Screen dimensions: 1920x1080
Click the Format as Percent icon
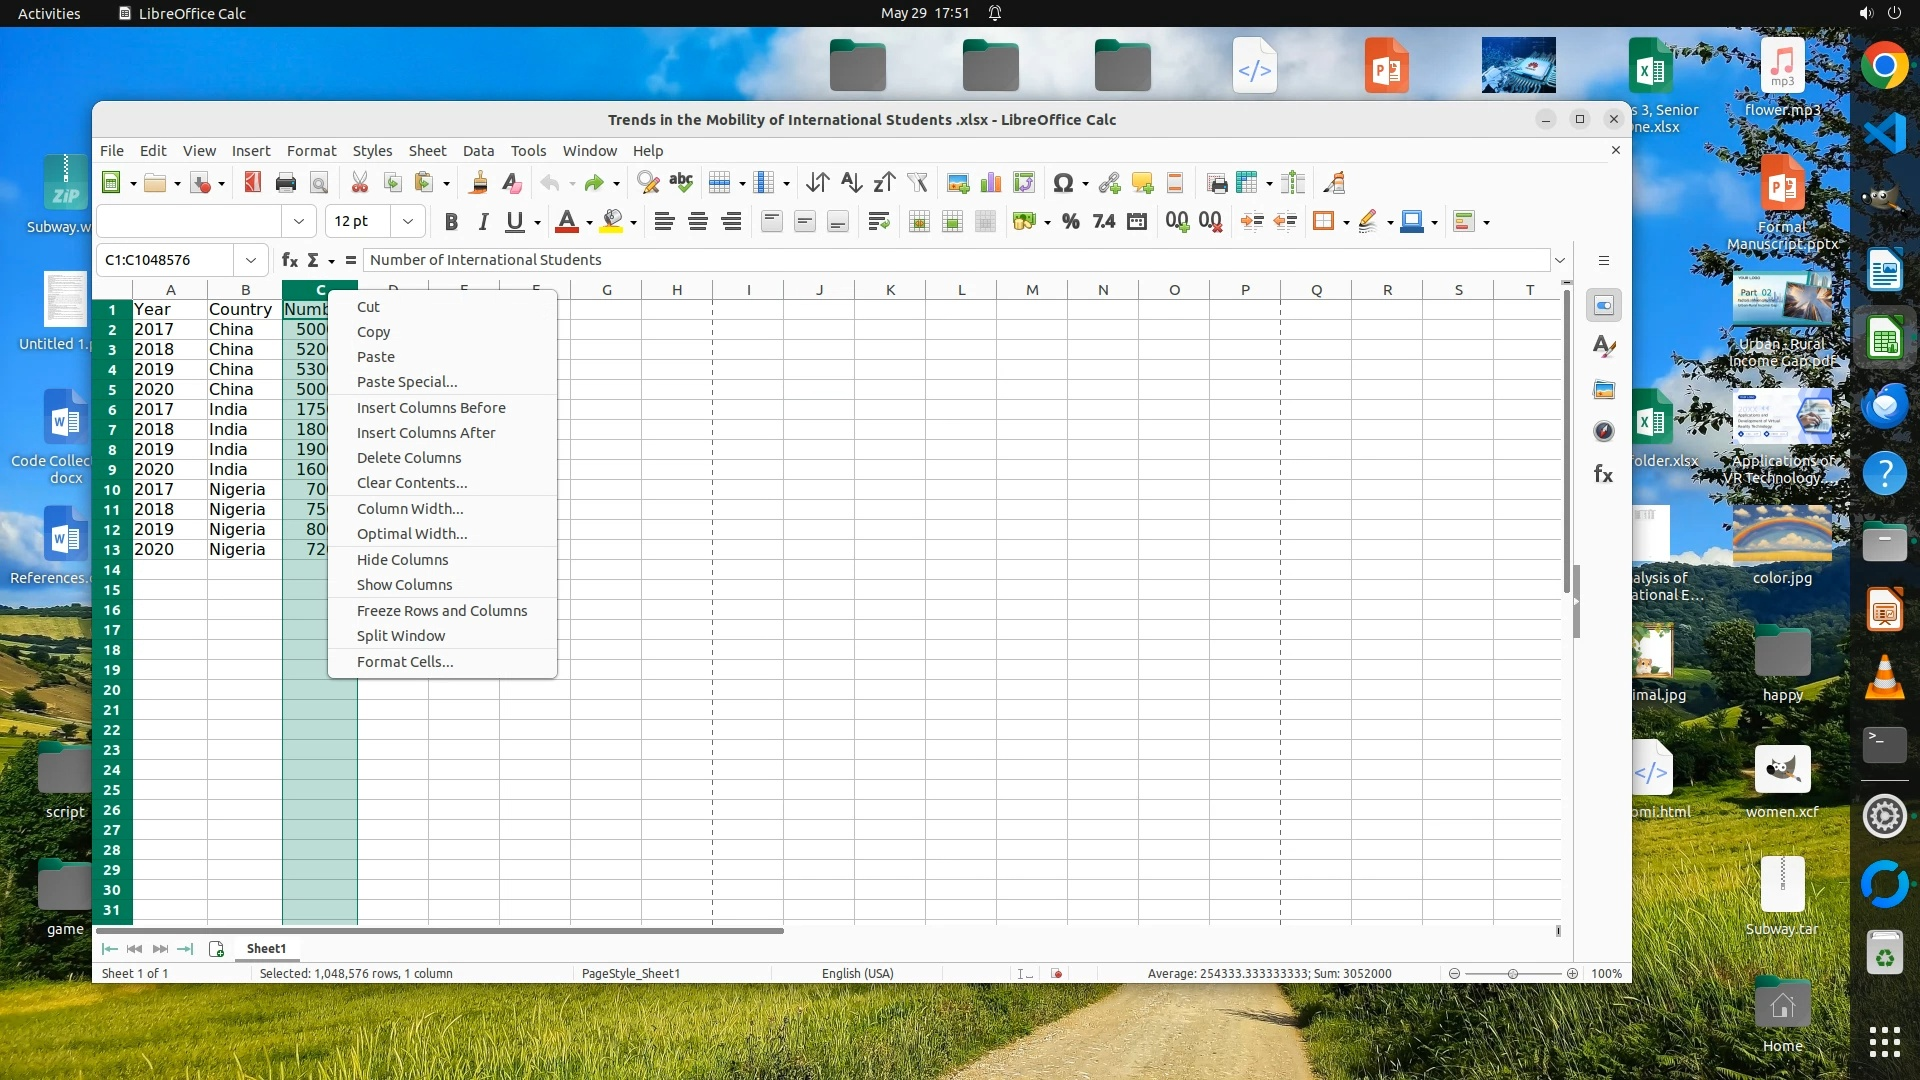[x=1071, y=222]
